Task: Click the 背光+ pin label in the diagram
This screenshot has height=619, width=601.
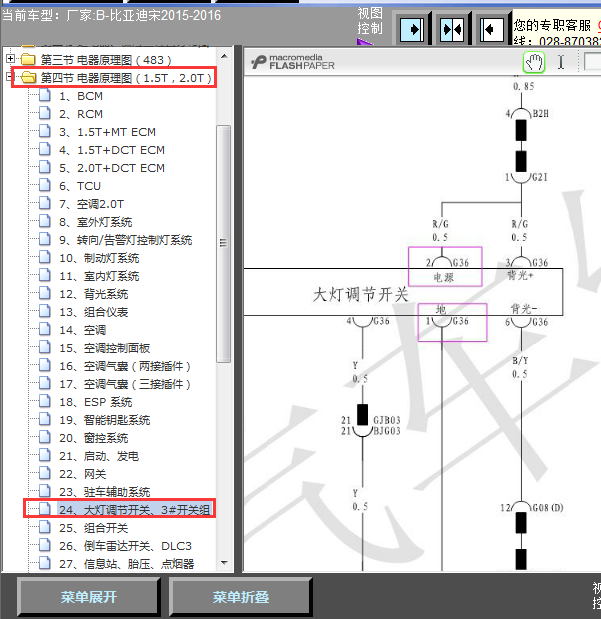Action: [x=520, y=276]
